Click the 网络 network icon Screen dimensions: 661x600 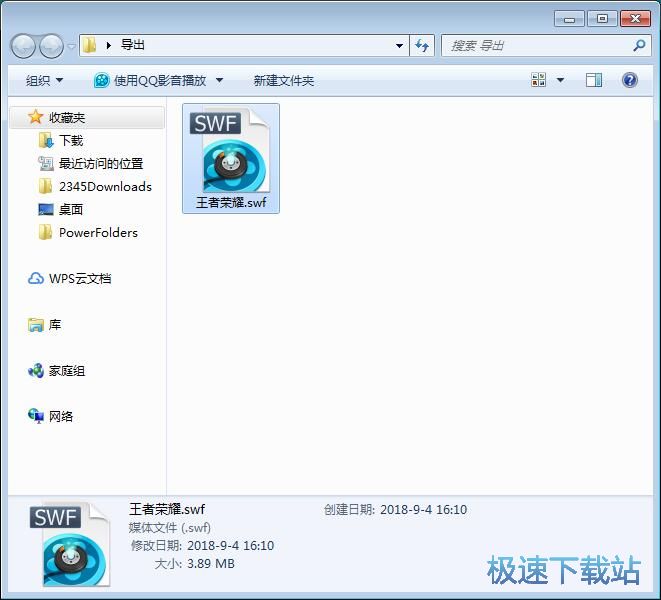point(36,416)
